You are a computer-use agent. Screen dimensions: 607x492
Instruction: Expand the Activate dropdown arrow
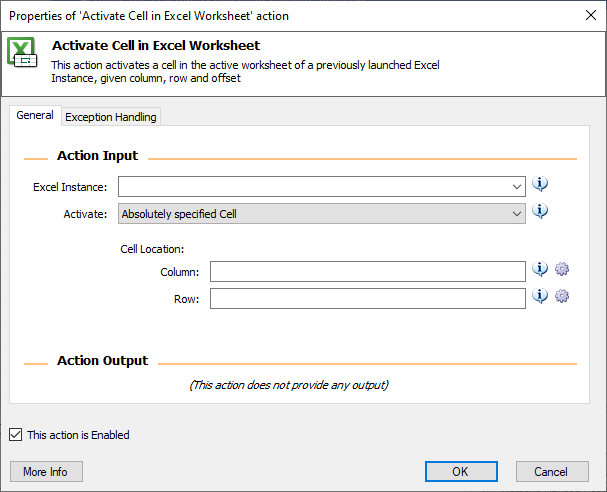coord(516,214)
